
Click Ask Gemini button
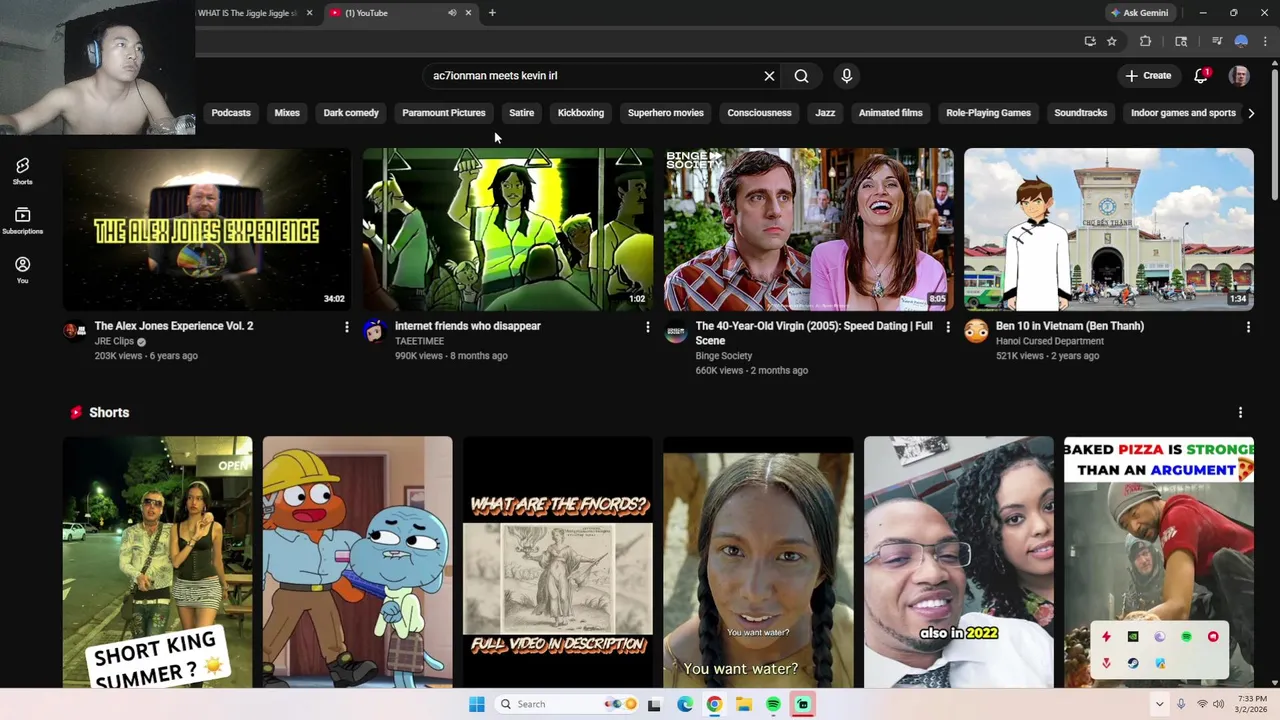tap(1139, 13)
